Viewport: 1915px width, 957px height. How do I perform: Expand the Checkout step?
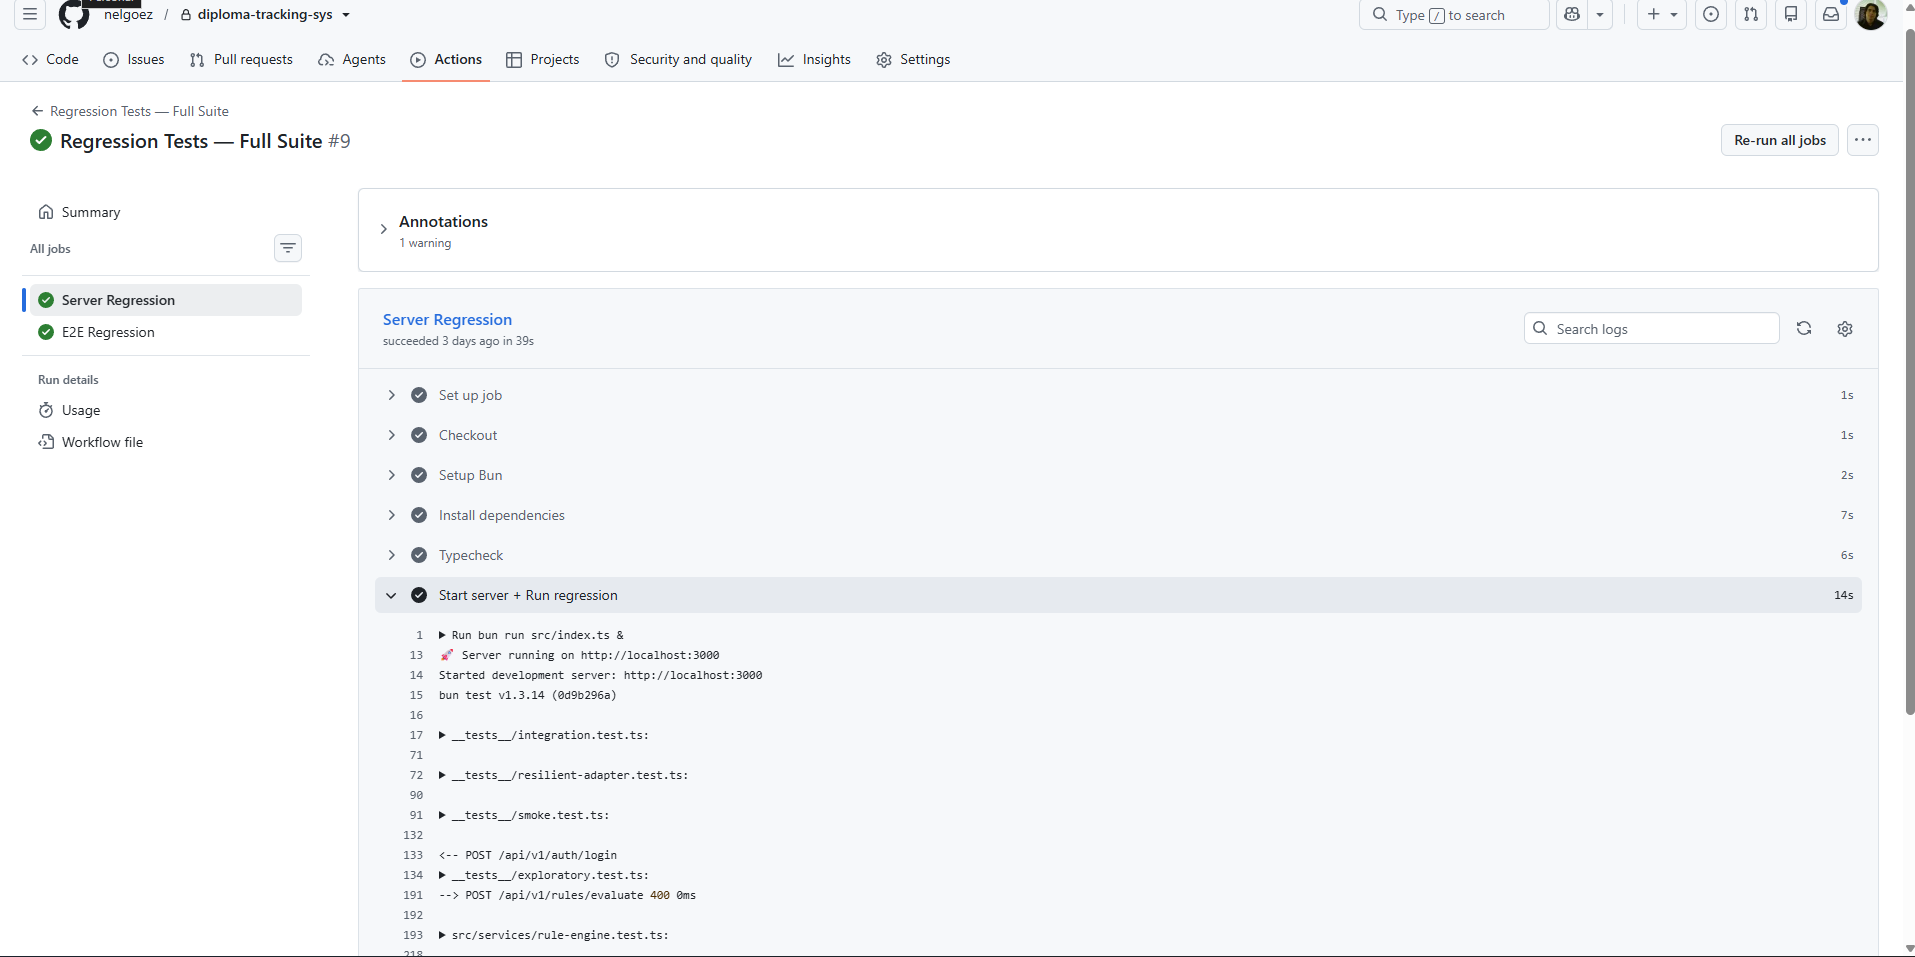pos(1118,435)
